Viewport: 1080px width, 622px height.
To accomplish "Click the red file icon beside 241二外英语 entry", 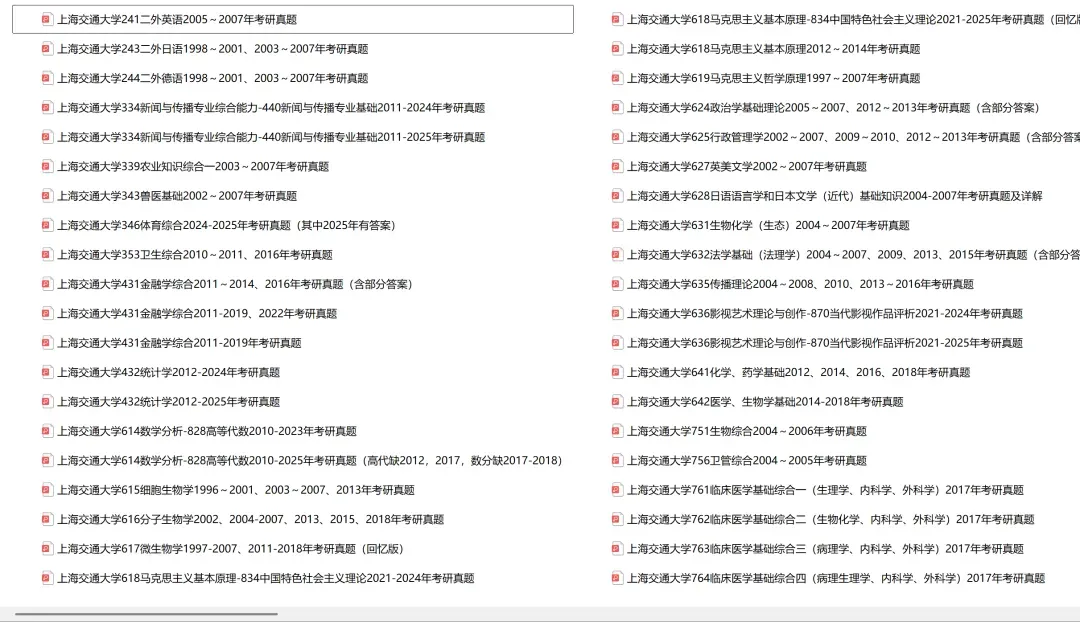I will coord(45,19).
